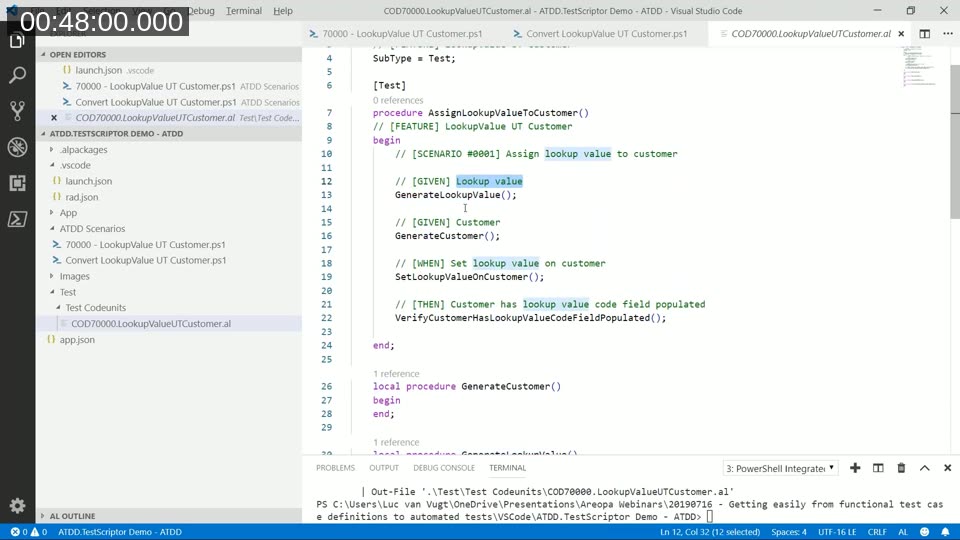Collapse the Test folder
960x540 pixels.
tap(52, 292)
